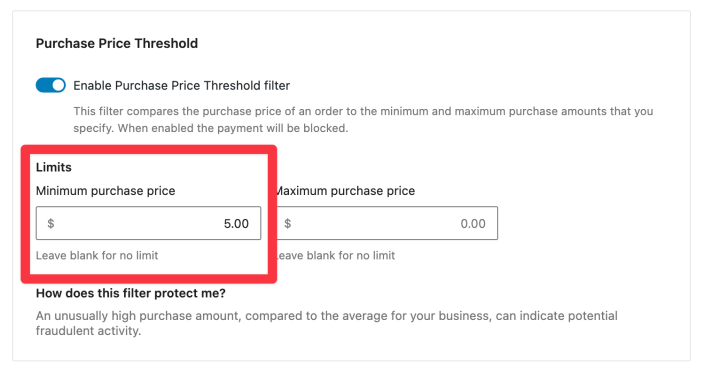Click the "Limits" section heading
The height and width of the screenshot is (374, 704).
point(54,167)
